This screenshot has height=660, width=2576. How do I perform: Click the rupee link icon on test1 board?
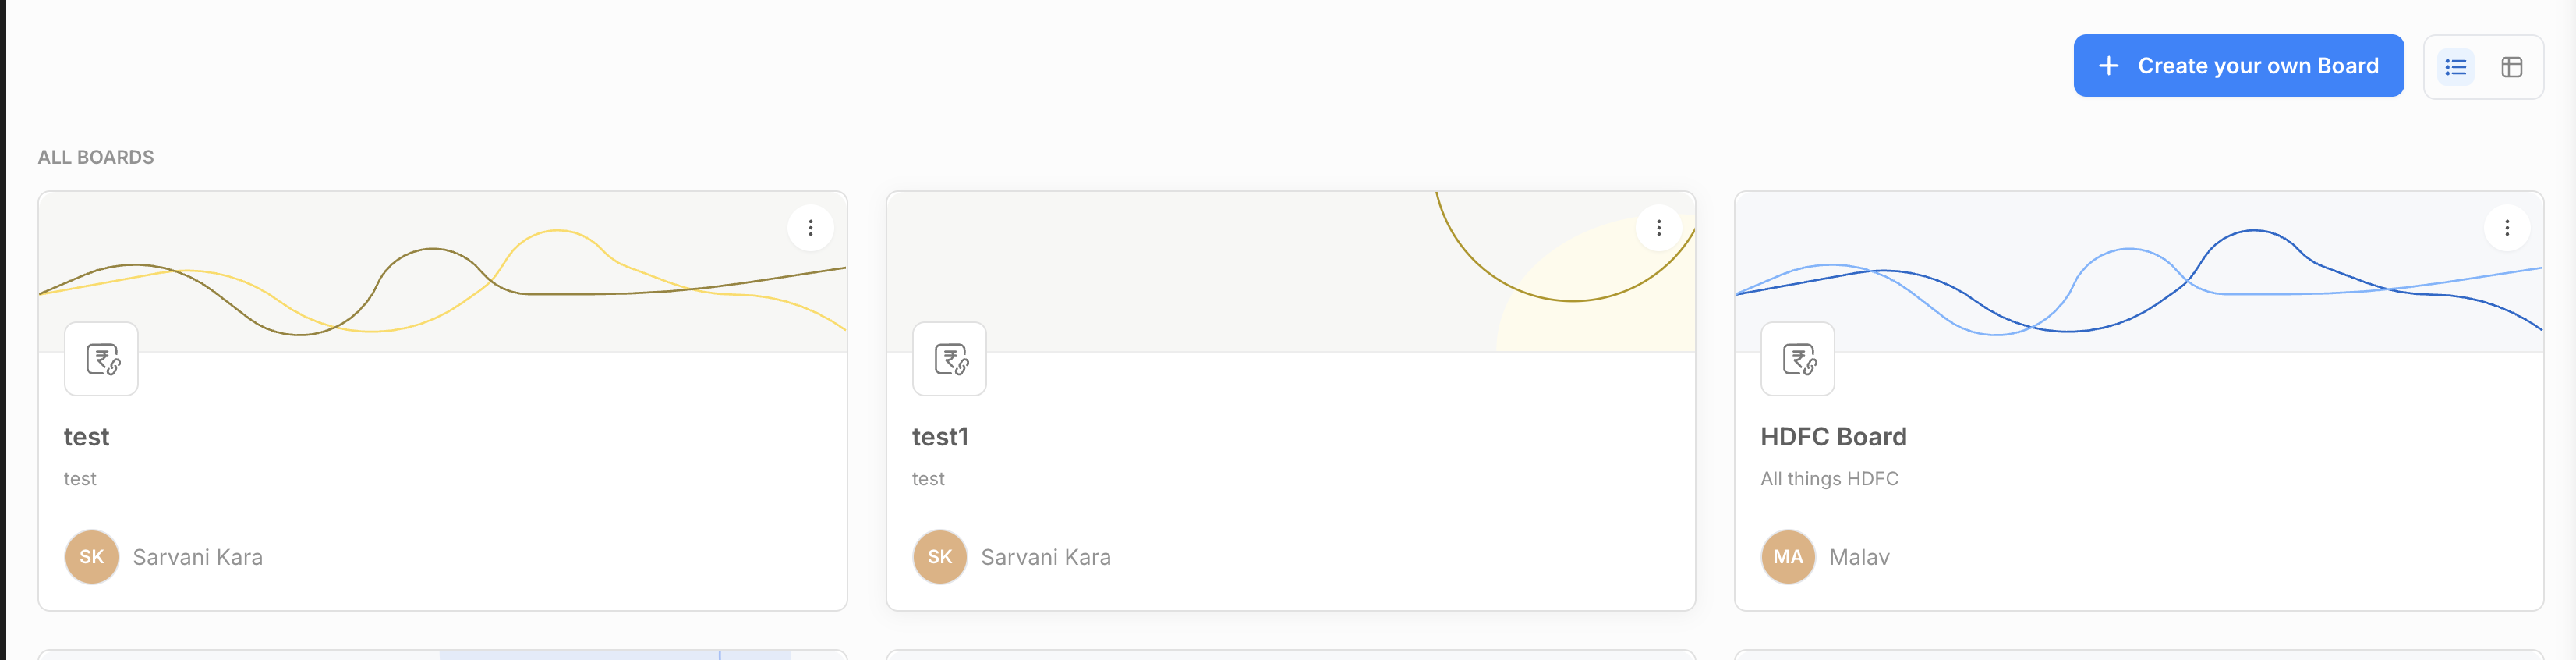[950, 359]
